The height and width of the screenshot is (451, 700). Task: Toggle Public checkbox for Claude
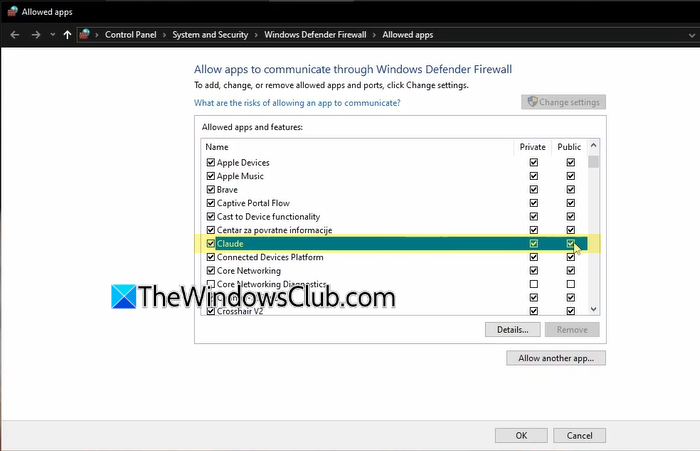(x=571, y=244)
